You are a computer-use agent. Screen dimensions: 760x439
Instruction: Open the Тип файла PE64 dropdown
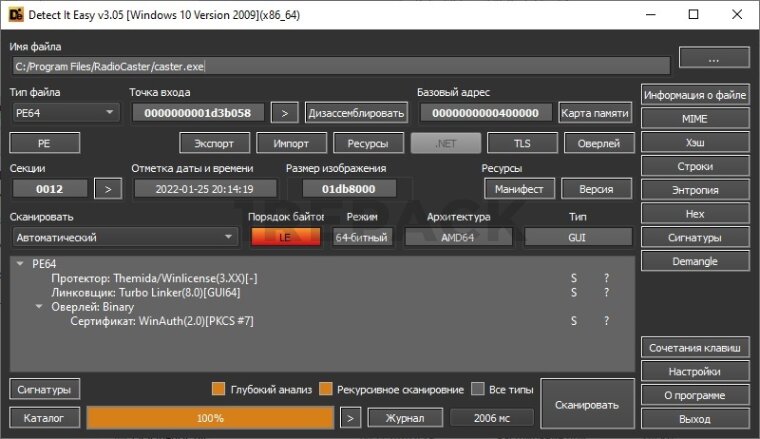tap(66, 113)
